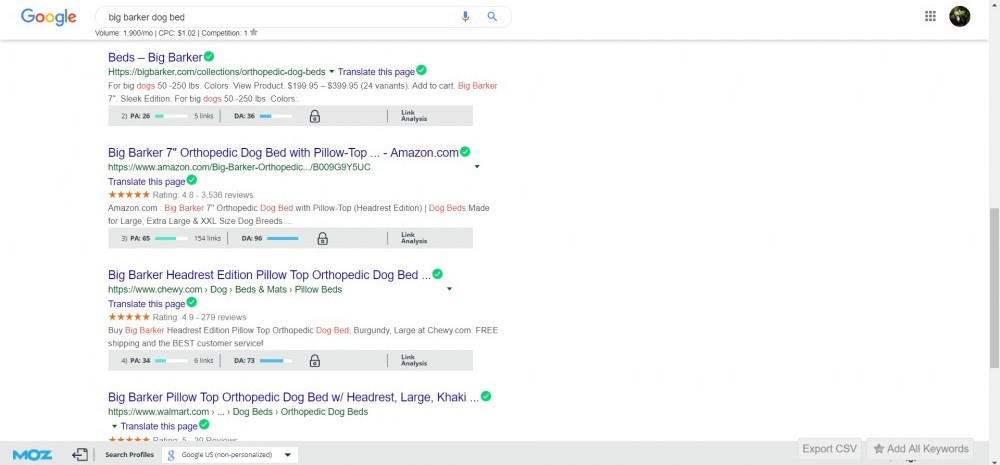Click "154 links" in Amazon Moz bar
Viewport: 1000px width, 465px height.
207,239
